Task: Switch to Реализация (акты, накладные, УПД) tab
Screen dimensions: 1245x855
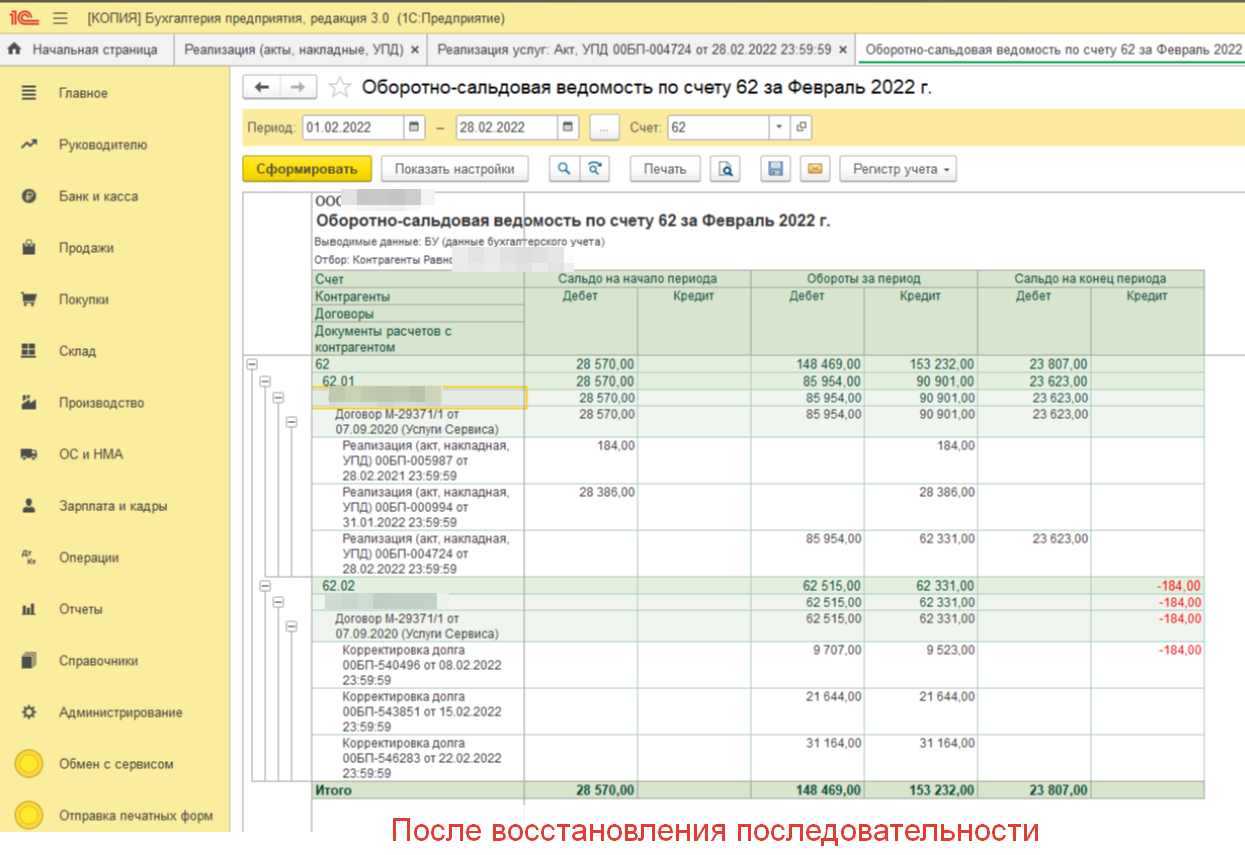Action: [x=292, y=49]
